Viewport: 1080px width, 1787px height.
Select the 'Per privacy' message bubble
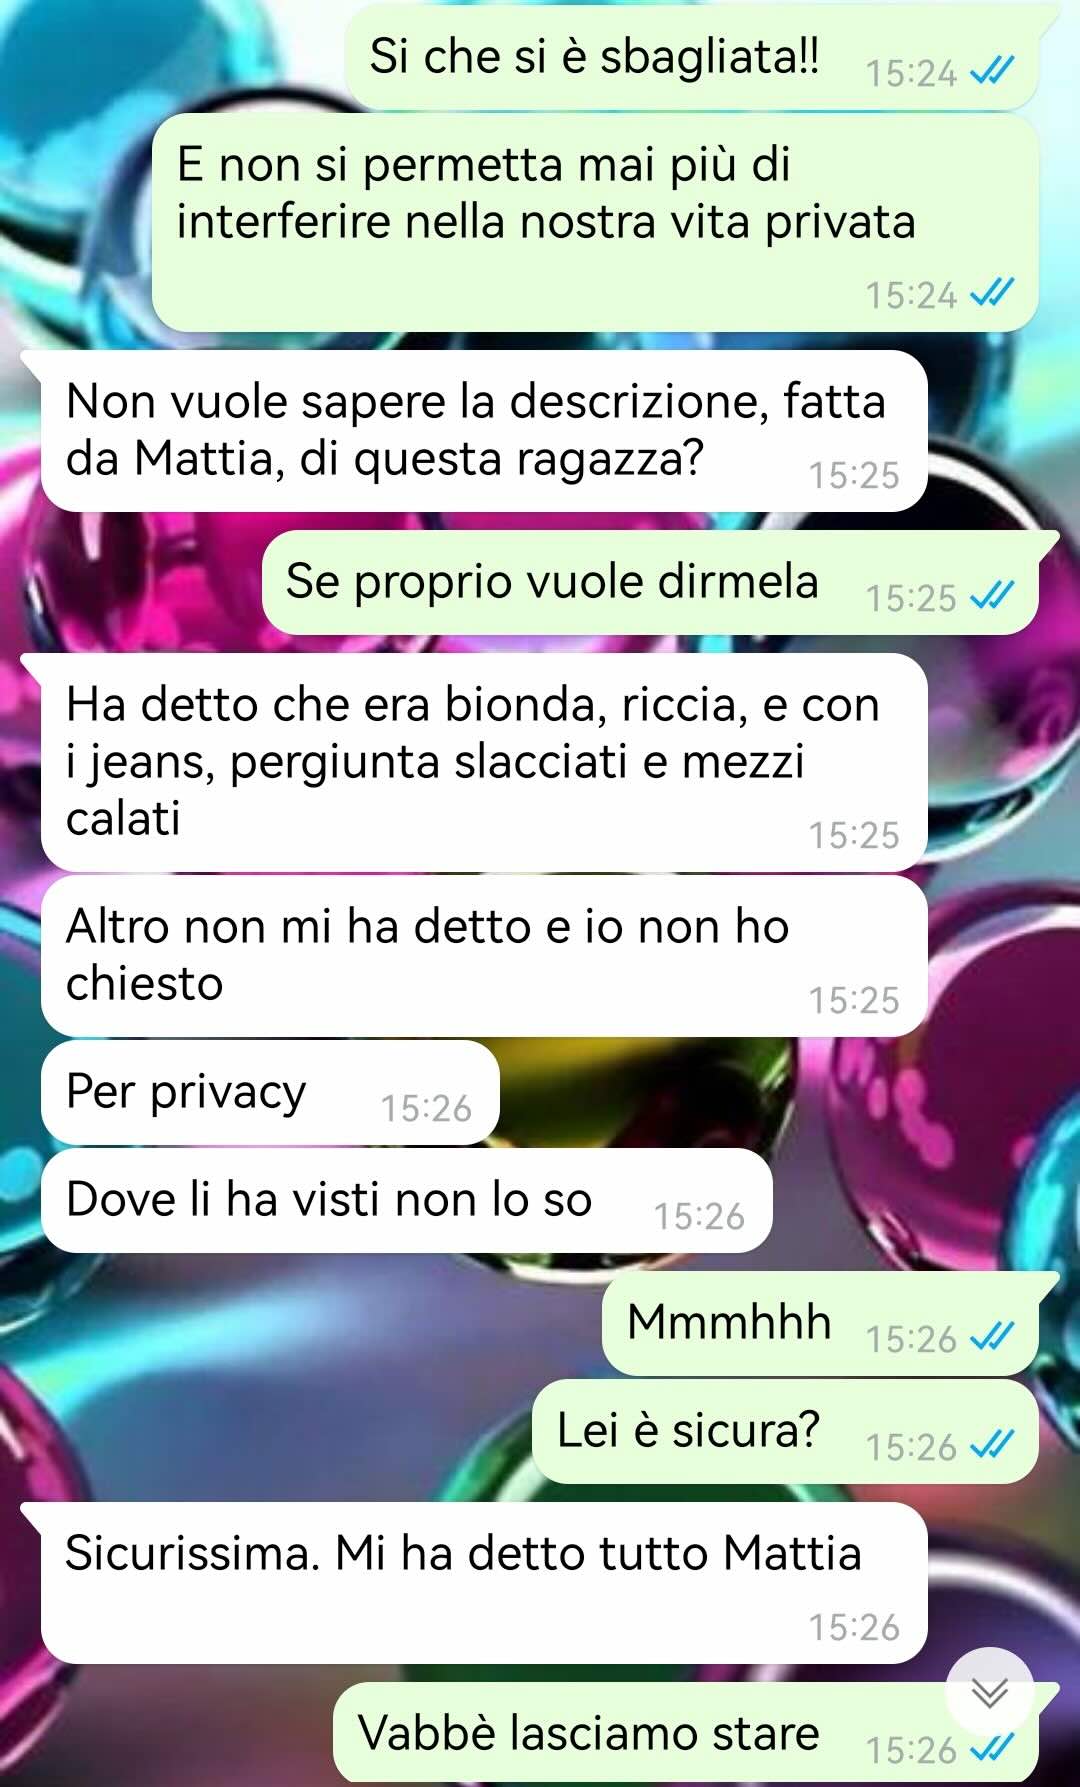coord(270,1092)
